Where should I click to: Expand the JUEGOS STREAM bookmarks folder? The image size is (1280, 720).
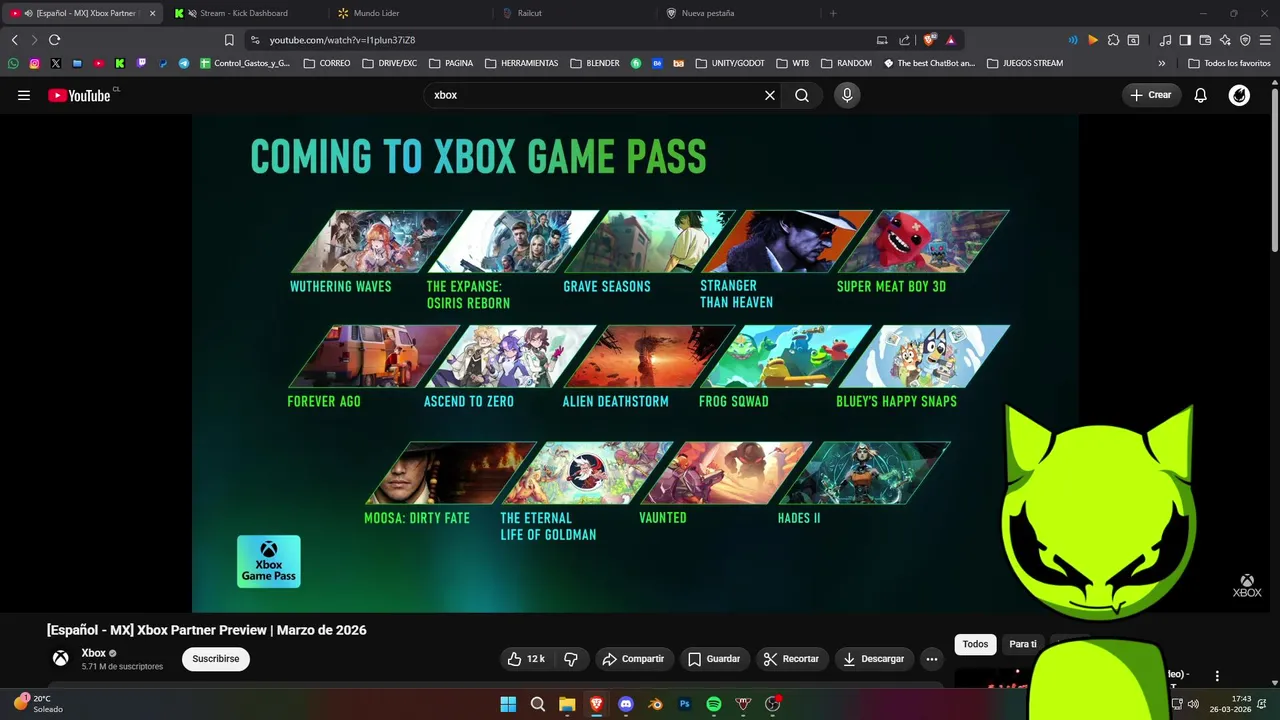(1025, 63)
